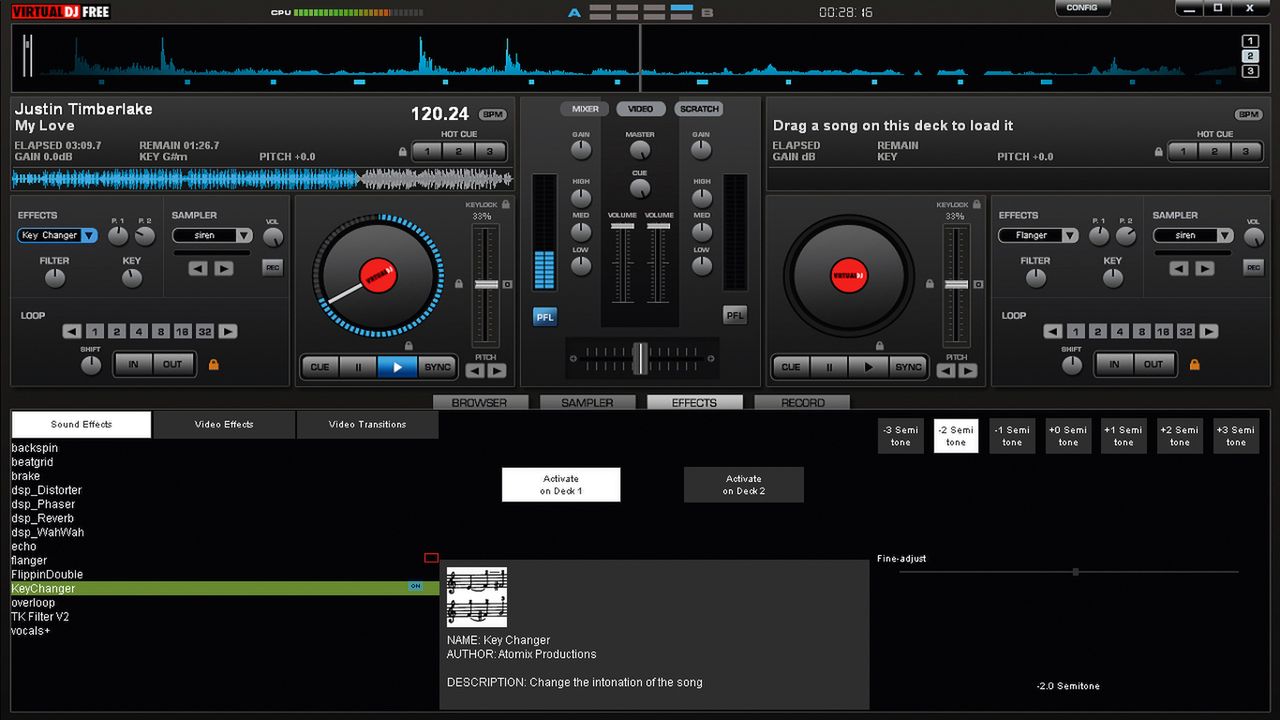Click Activate on Deck 2 button
Viewport: 1280px width, 720px height.
(x=743, y=485)
